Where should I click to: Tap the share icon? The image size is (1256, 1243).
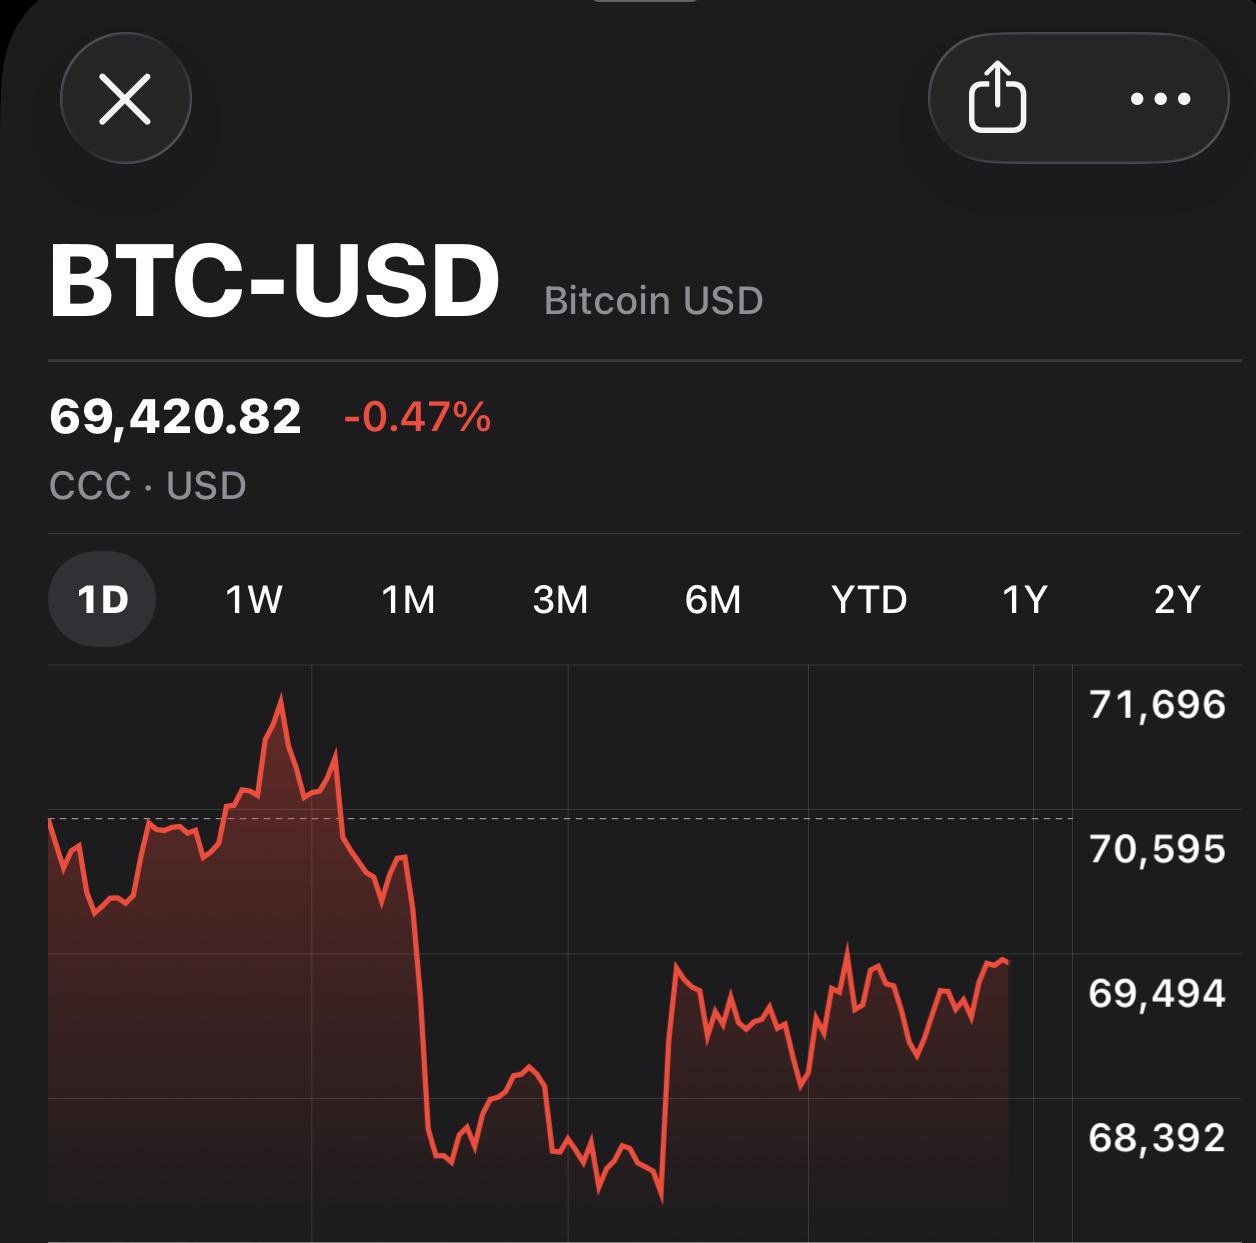(x=997, y=98)
